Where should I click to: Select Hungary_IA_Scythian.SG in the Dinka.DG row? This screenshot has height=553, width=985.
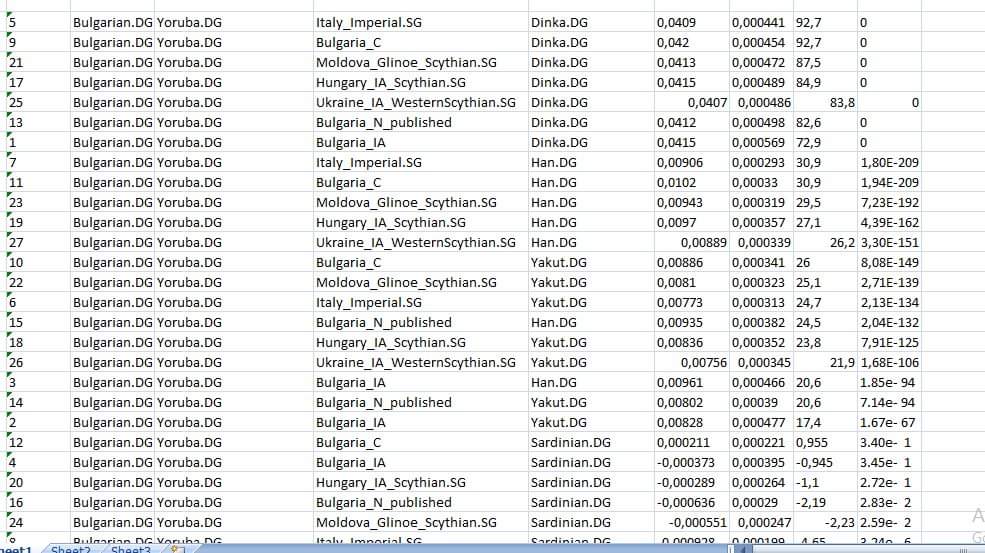pyautogui.click(x=390, y=82)
